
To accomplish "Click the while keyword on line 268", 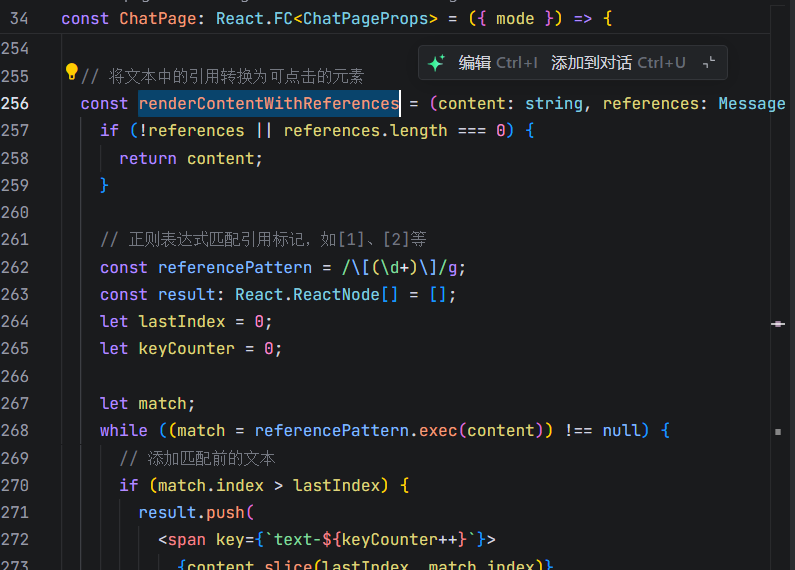I will [x=124, y=431].
